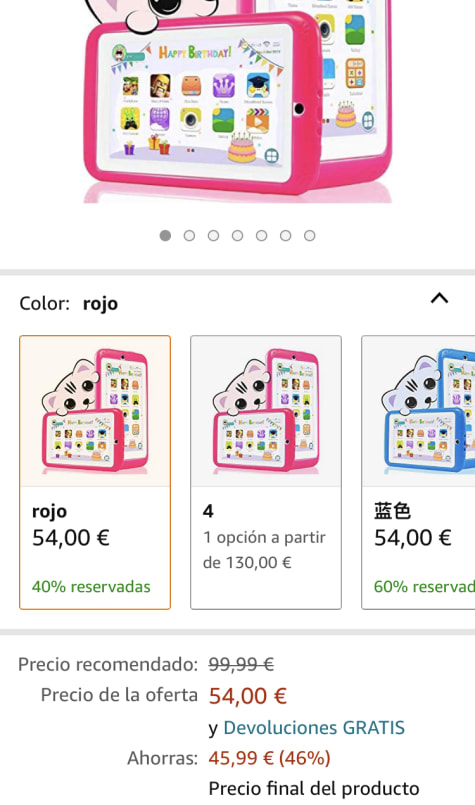The image size is (475, 805).
Task: Open the Devoluciones GRATIS link
Action: click(x=314, y=727)
